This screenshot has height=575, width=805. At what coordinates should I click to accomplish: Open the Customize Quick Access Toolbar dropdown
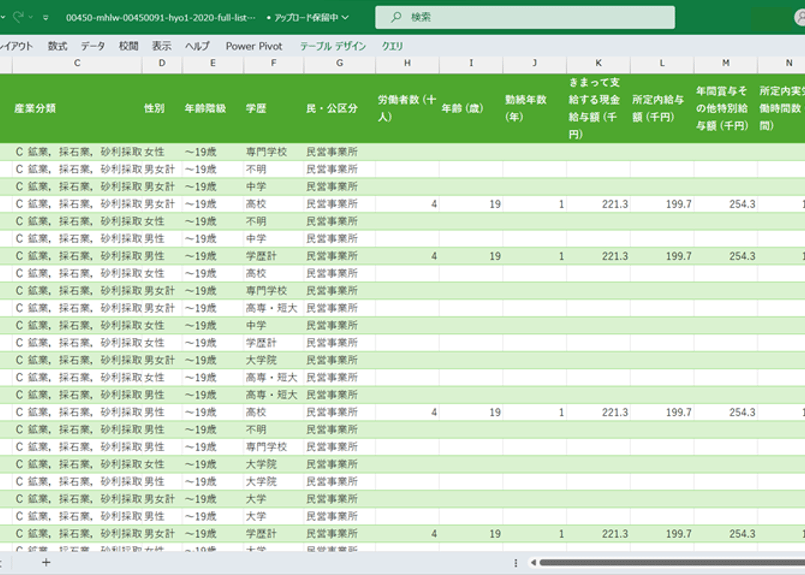tap(45, 17)
